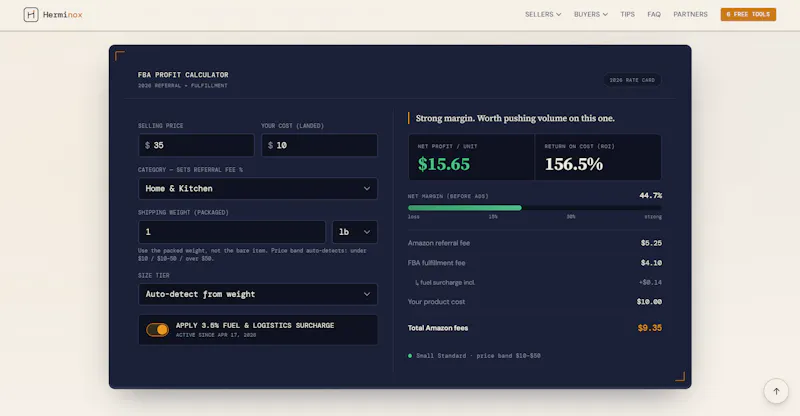This screenshot has width=800, height=416.
Task: Open the Buyers menu
Action: click(591, 14)
